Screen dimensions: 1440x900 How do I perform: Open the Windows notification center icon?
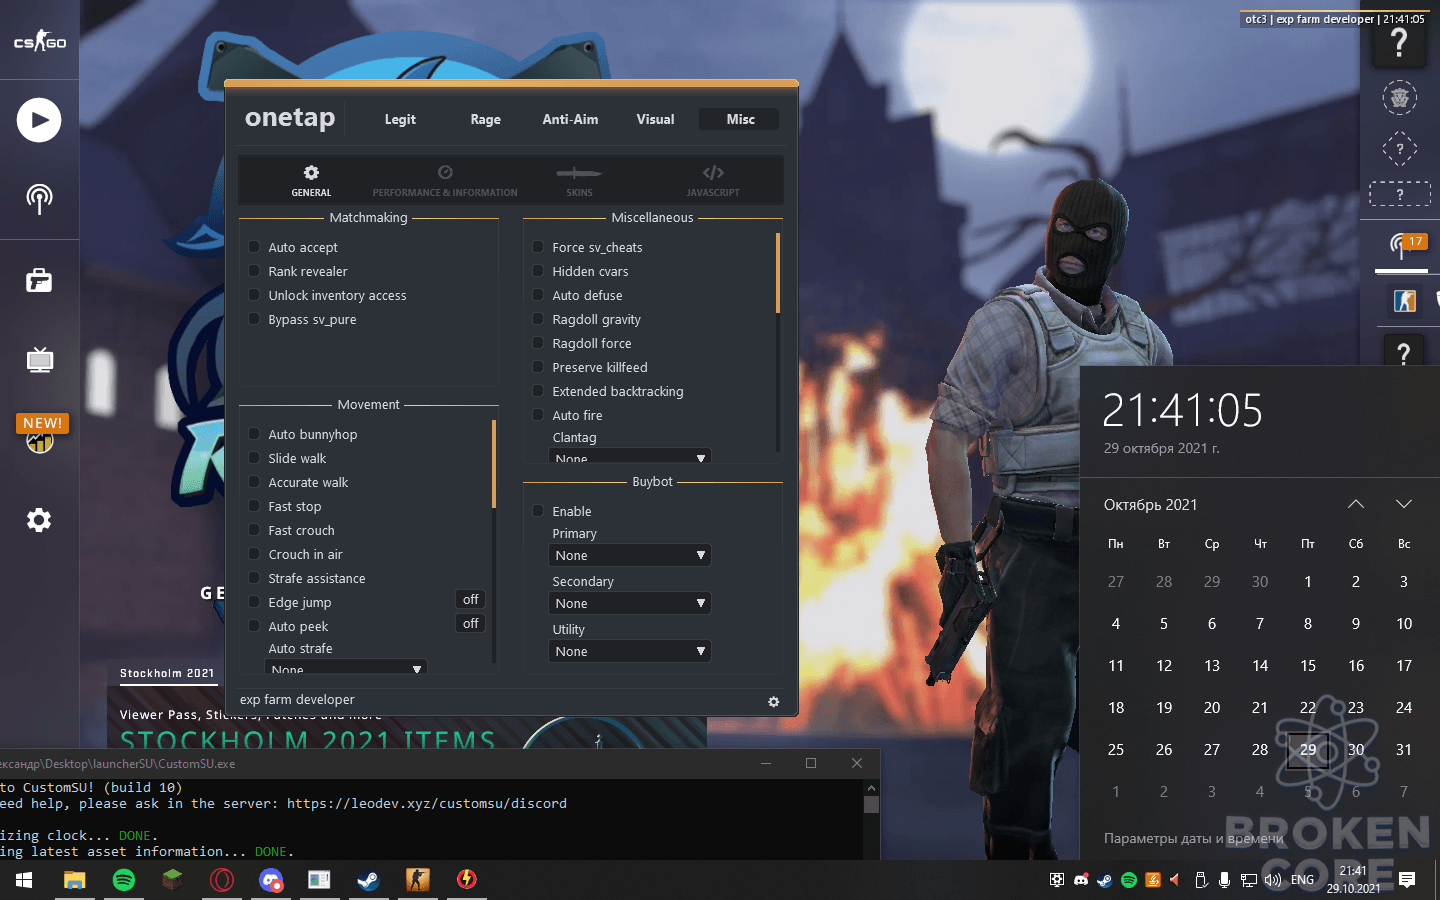(x=1407, y=880)
